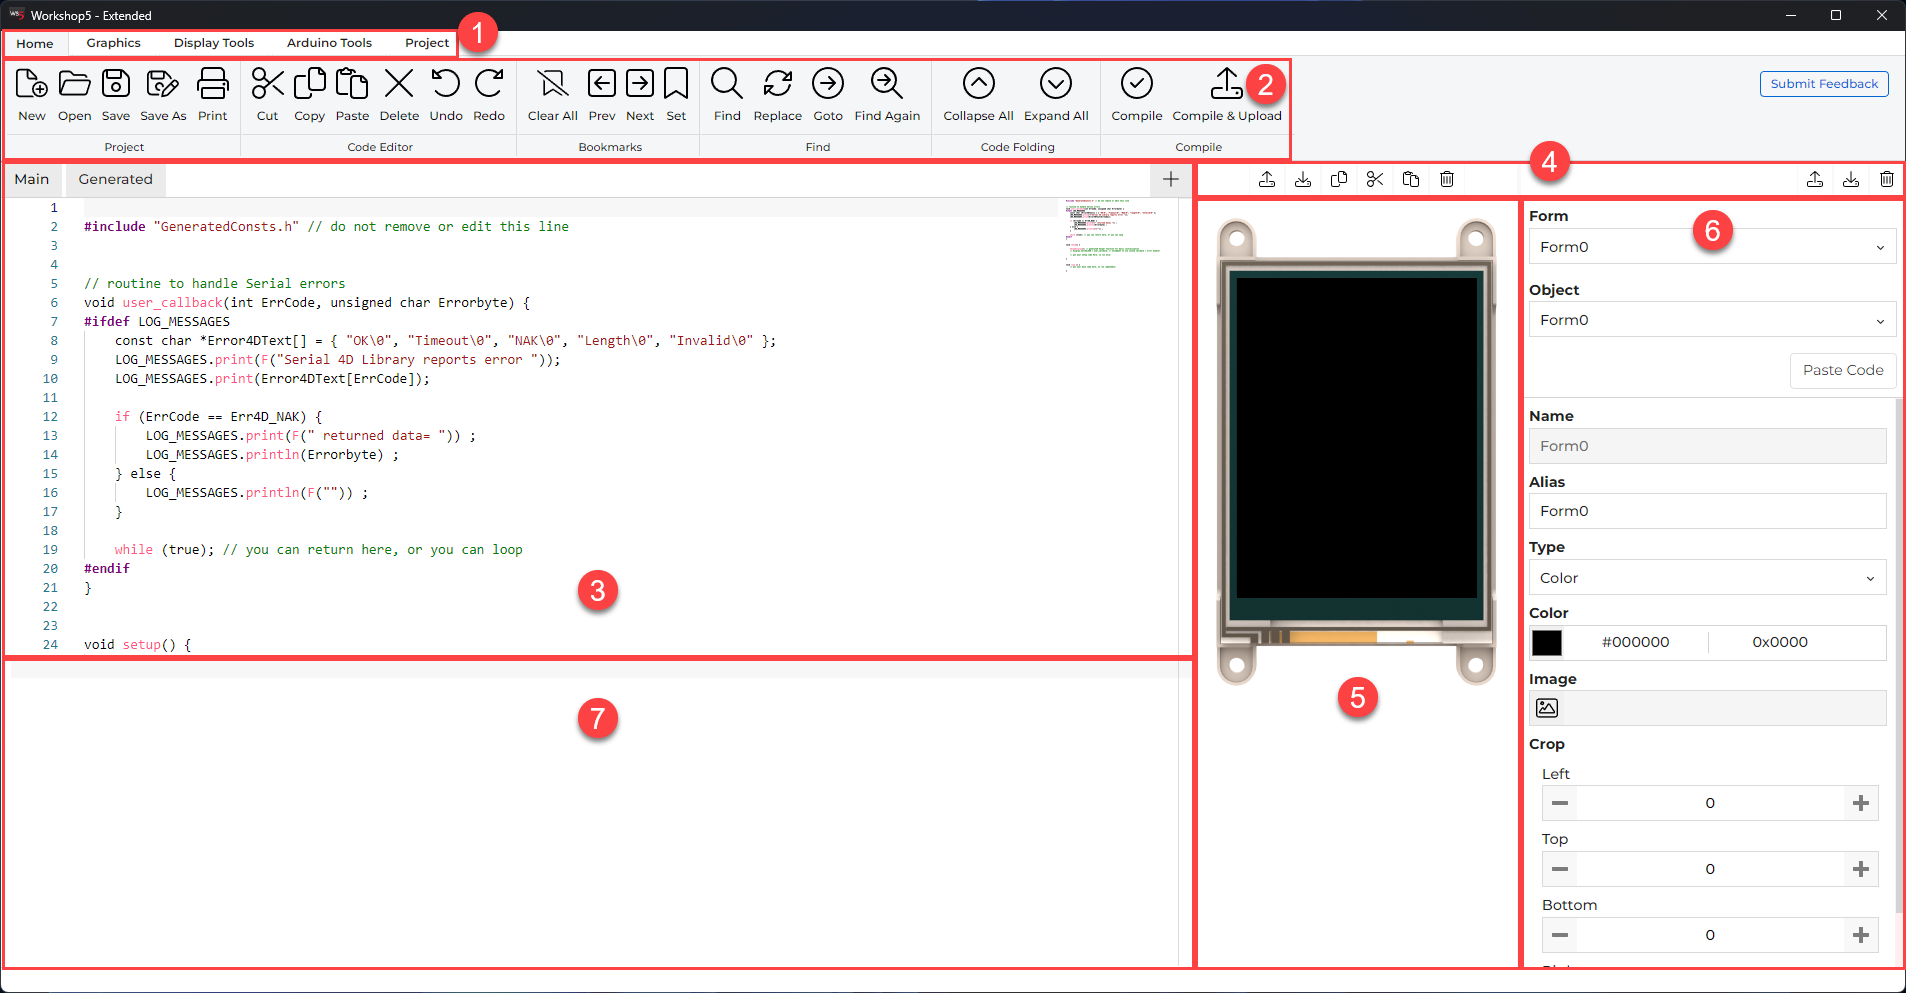Increase the Left crop value
Image resolution: width=1906 pixels, height=993 pixels.
tap(1861, 803)
